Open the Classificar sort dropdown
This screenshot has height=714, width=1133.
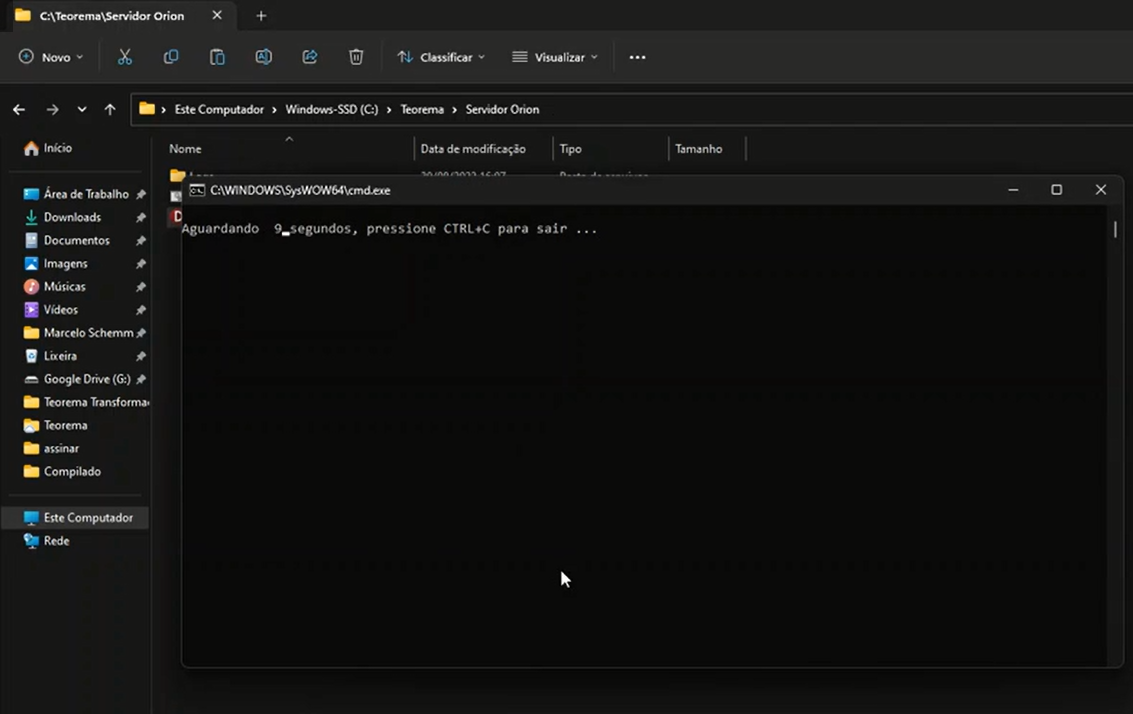click(441, 57)
